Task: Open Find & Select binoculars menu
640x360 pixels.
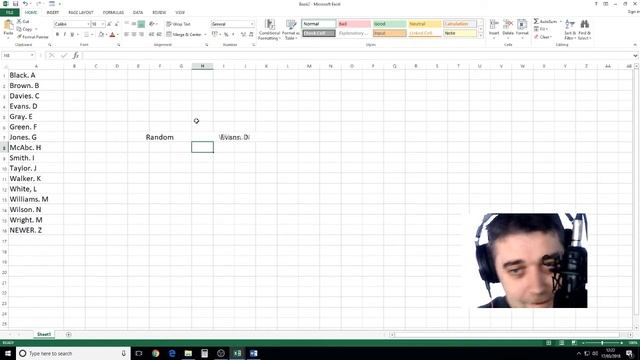Action: [584, 29]
